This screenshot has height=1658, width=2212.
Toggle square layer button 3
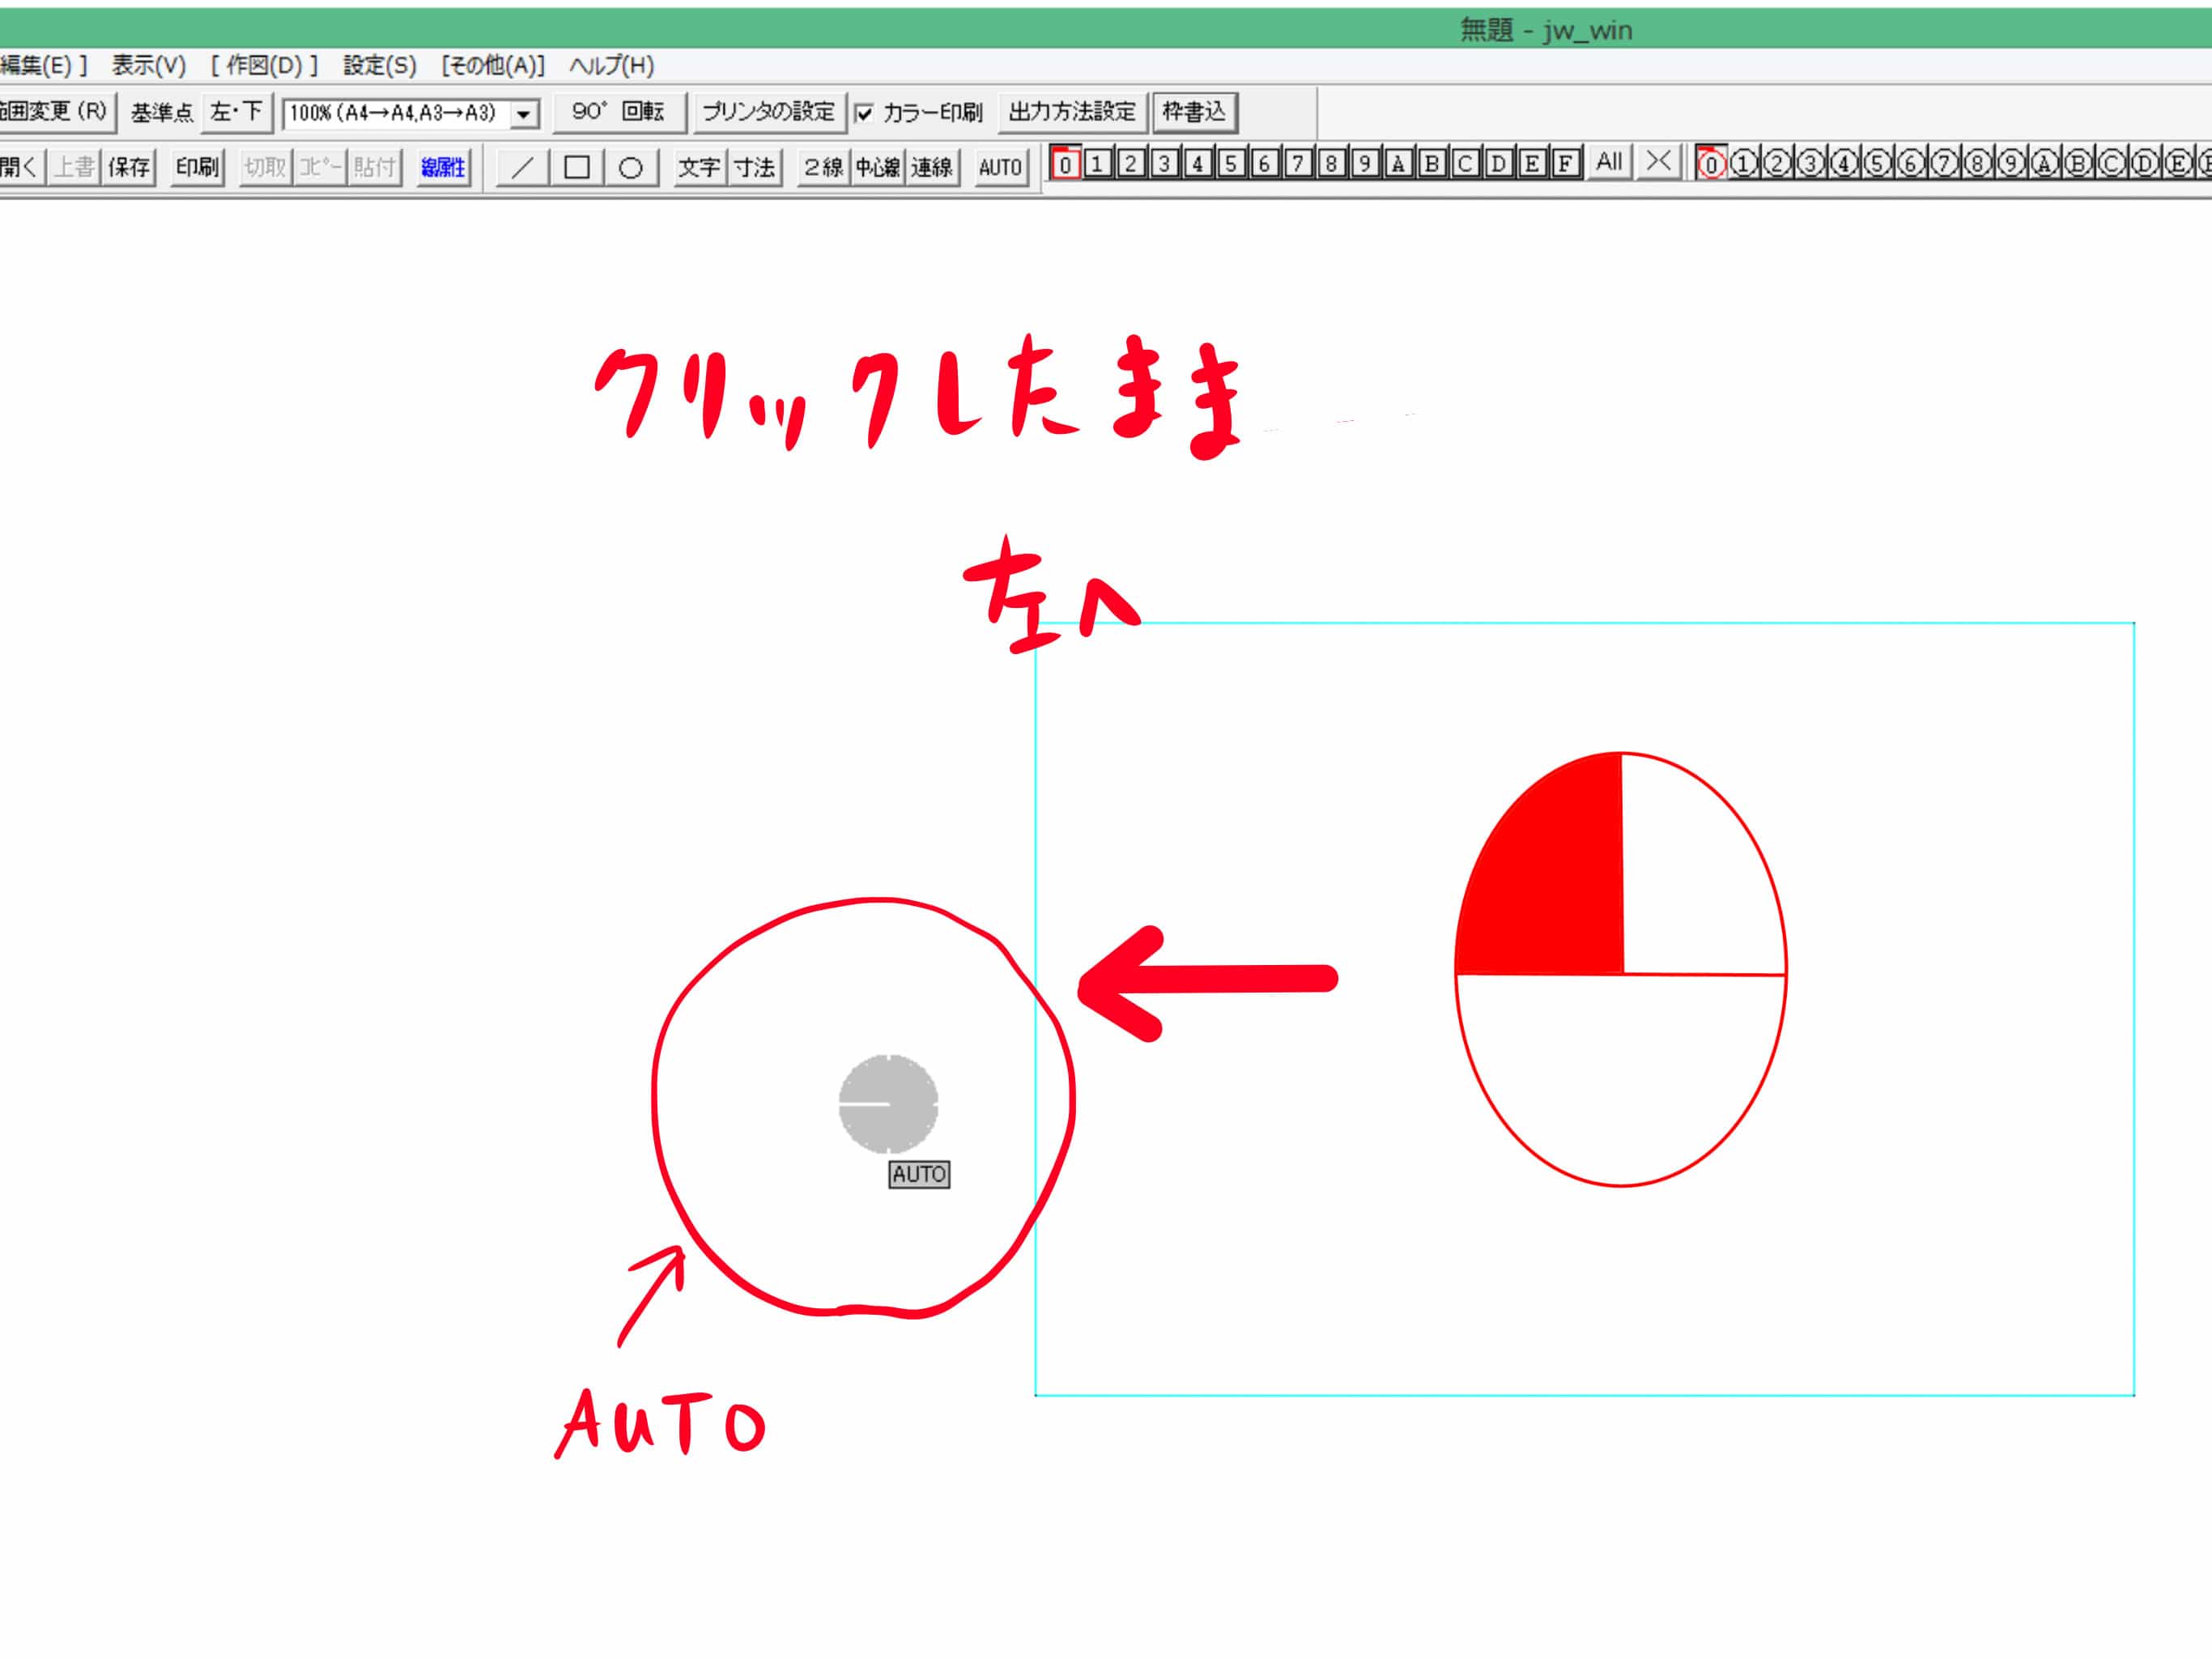pos(1165,164)
